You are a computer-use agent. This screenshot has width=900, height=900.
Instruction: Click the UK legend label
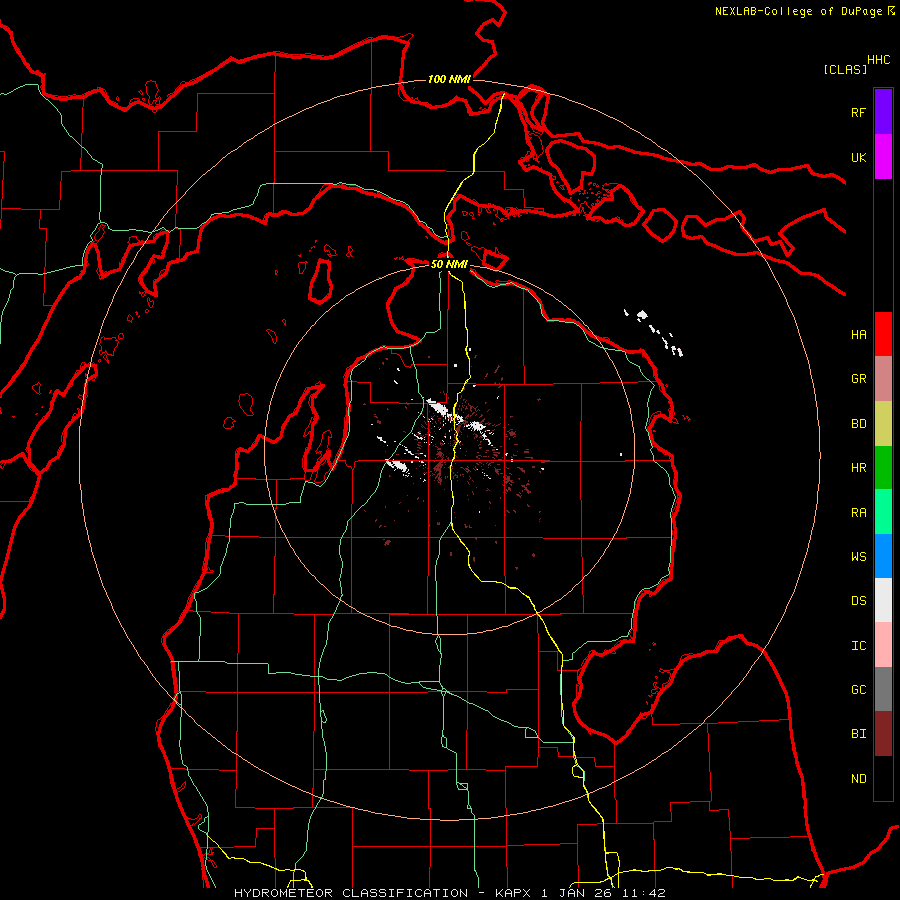pyautogui.click(x=858, y=157)
